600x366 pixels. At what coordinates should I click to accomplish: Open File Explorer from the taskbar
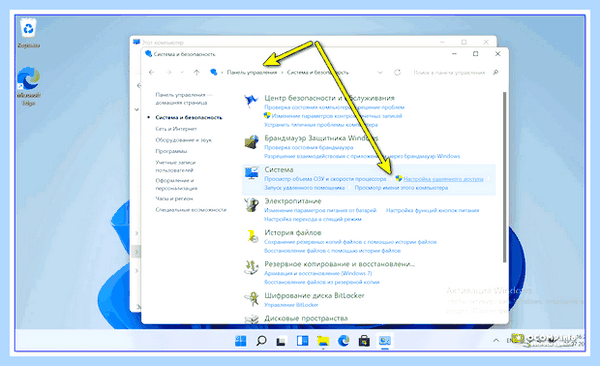[x=323, y=340]
